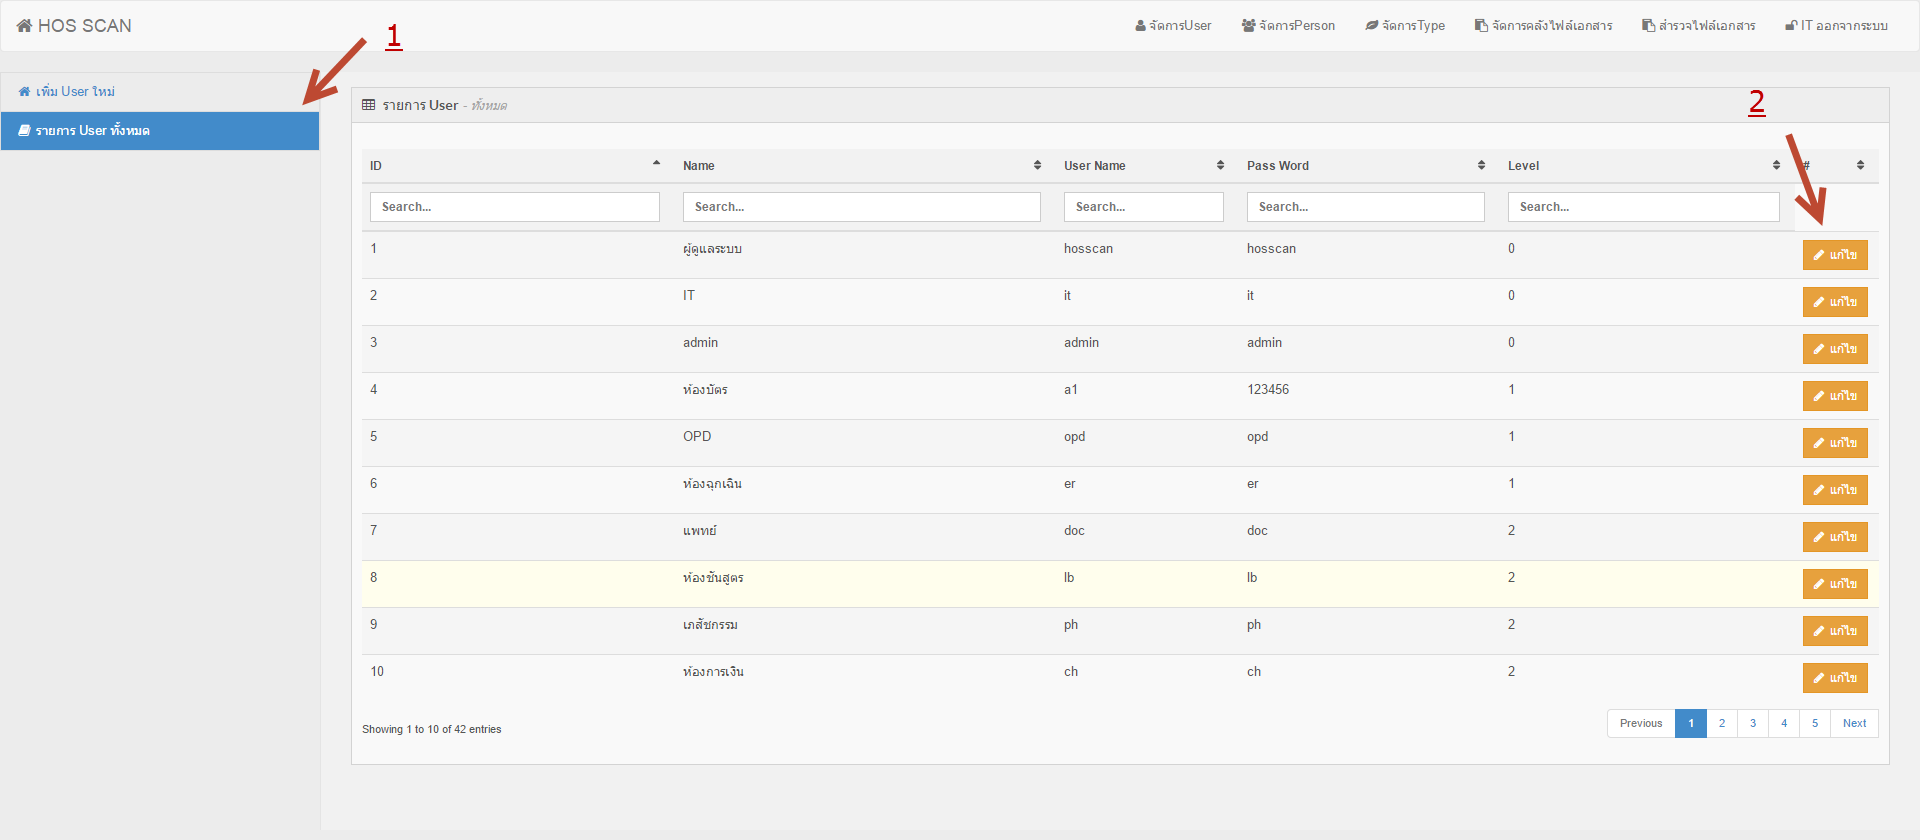Open จัดการคลังไฟล์เอกสาร menu item
1920x840 pixels.
click(1543, 26)
